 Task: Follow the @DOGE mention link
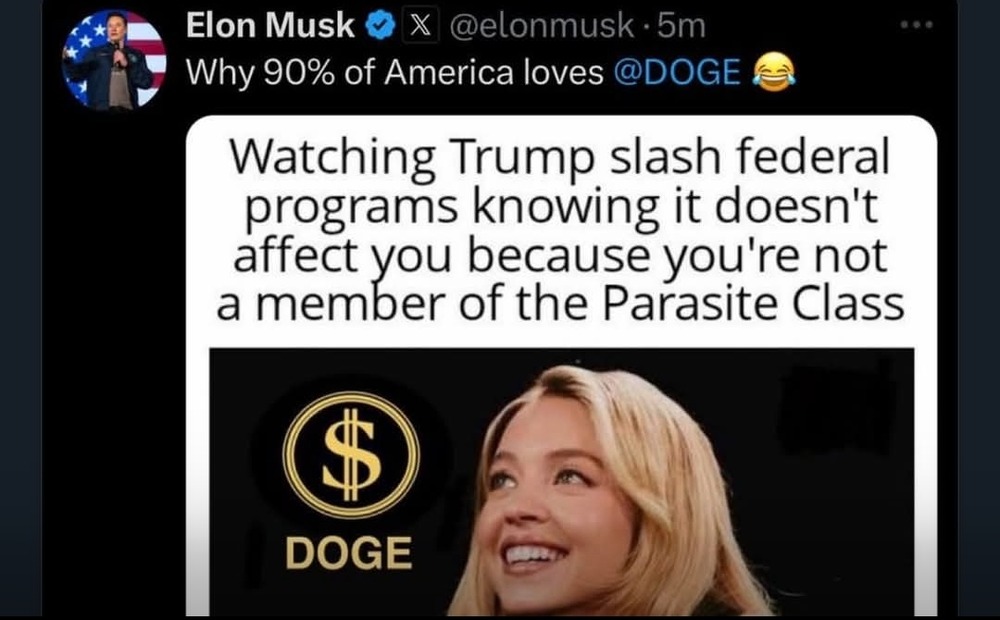677,72
